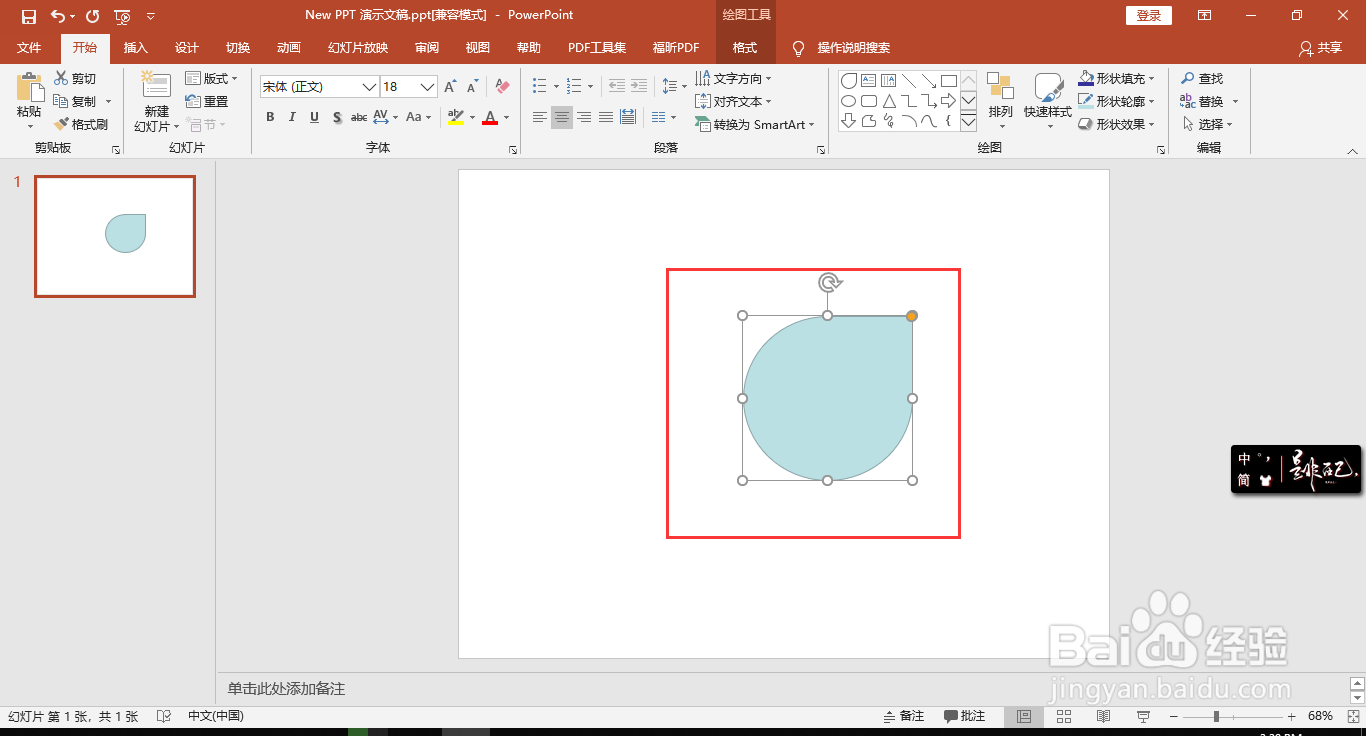Image resolution: width=1366 pixels, height=736 pixels.
Task: Align text left icon
Action: 540,118
